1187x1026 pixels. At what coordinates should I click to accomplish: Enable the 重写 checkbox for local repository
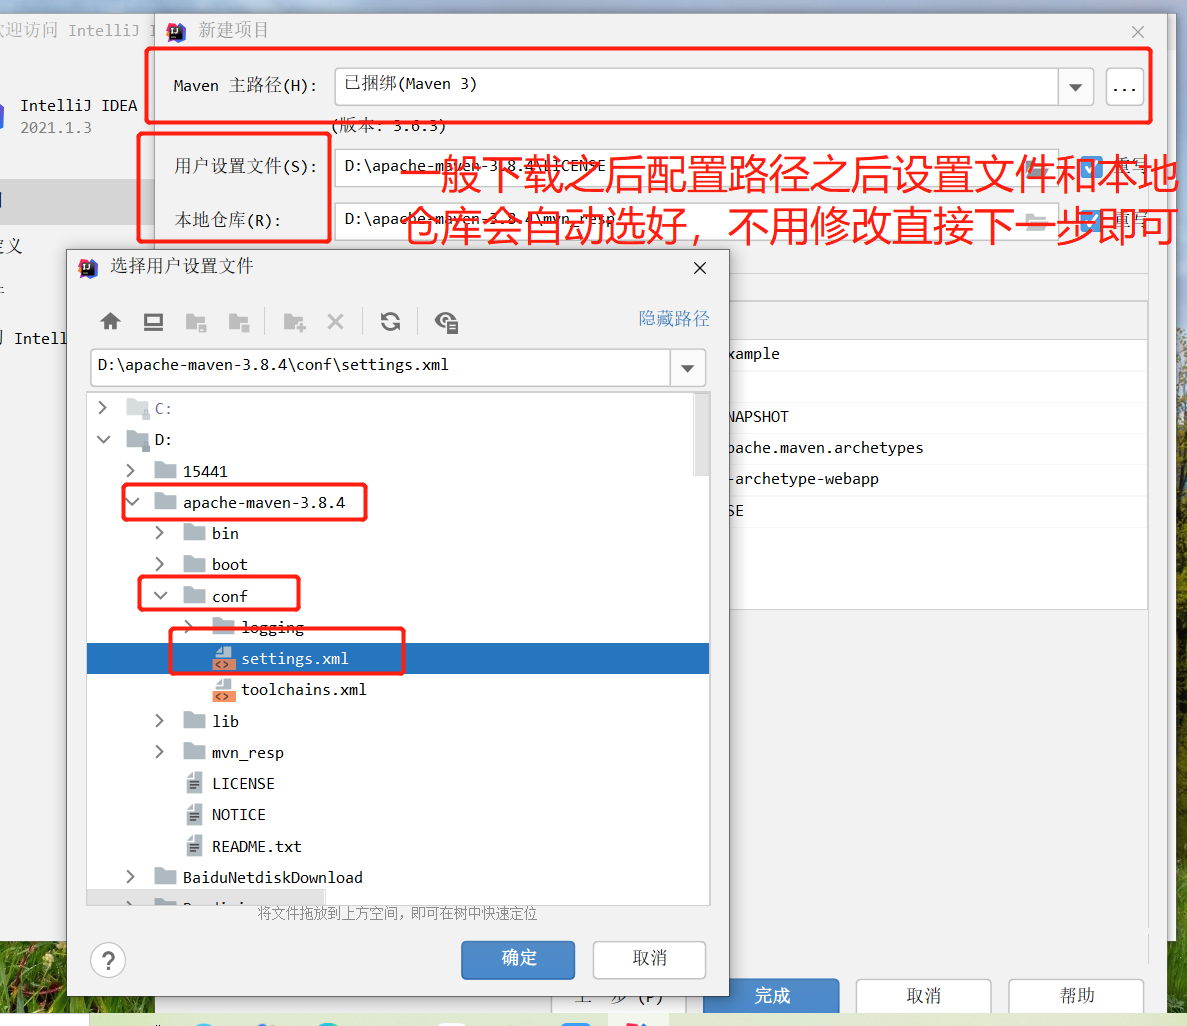(x=1090, y=218)
